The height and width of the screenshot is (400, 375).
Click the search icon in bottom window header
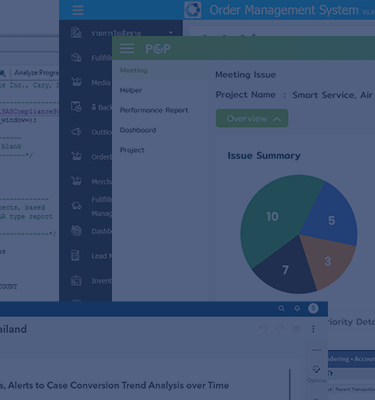[282, 309]
